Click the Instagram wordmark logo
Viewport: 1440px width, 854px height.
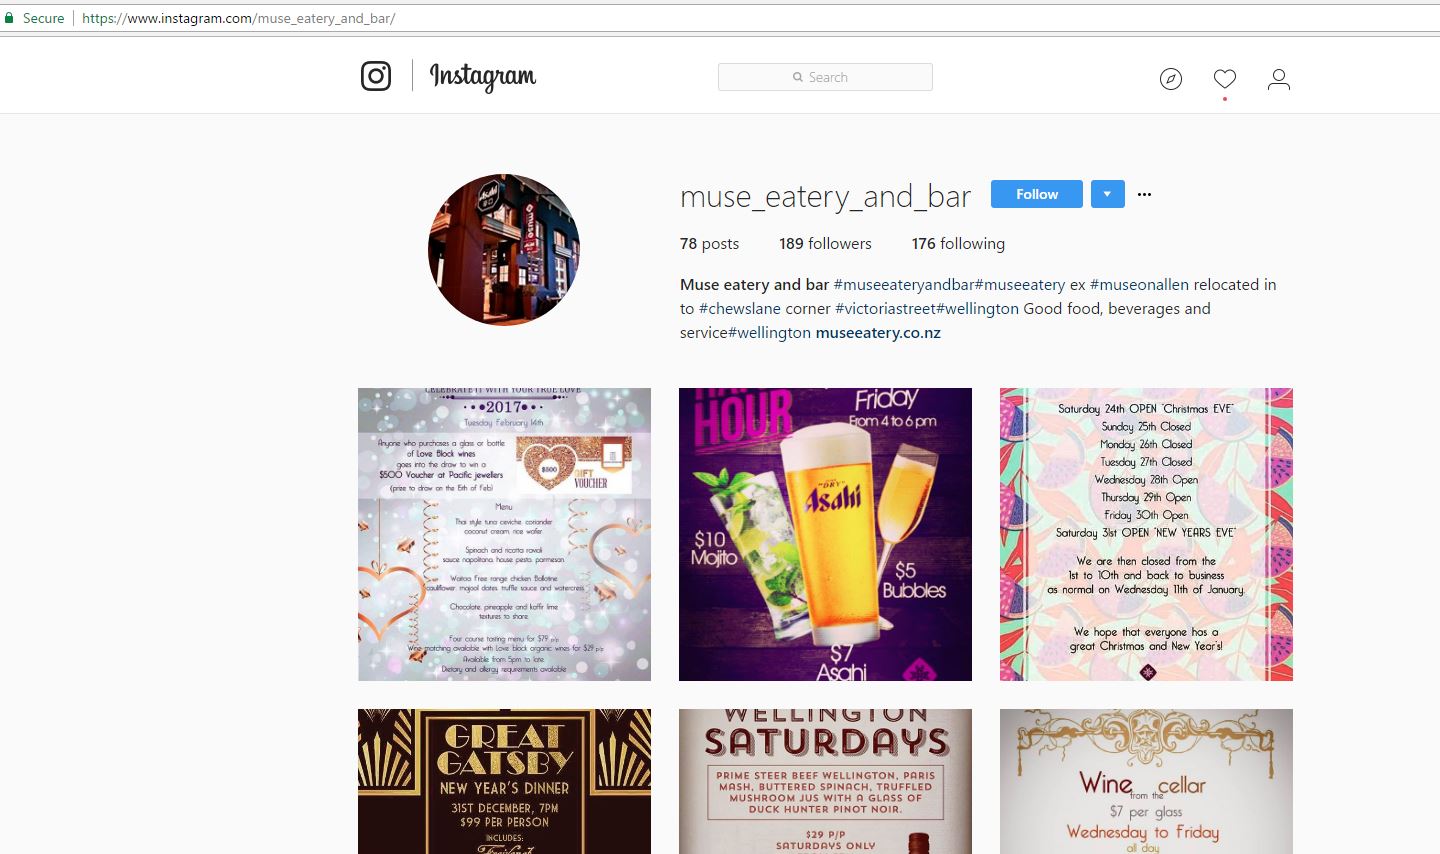483,77
